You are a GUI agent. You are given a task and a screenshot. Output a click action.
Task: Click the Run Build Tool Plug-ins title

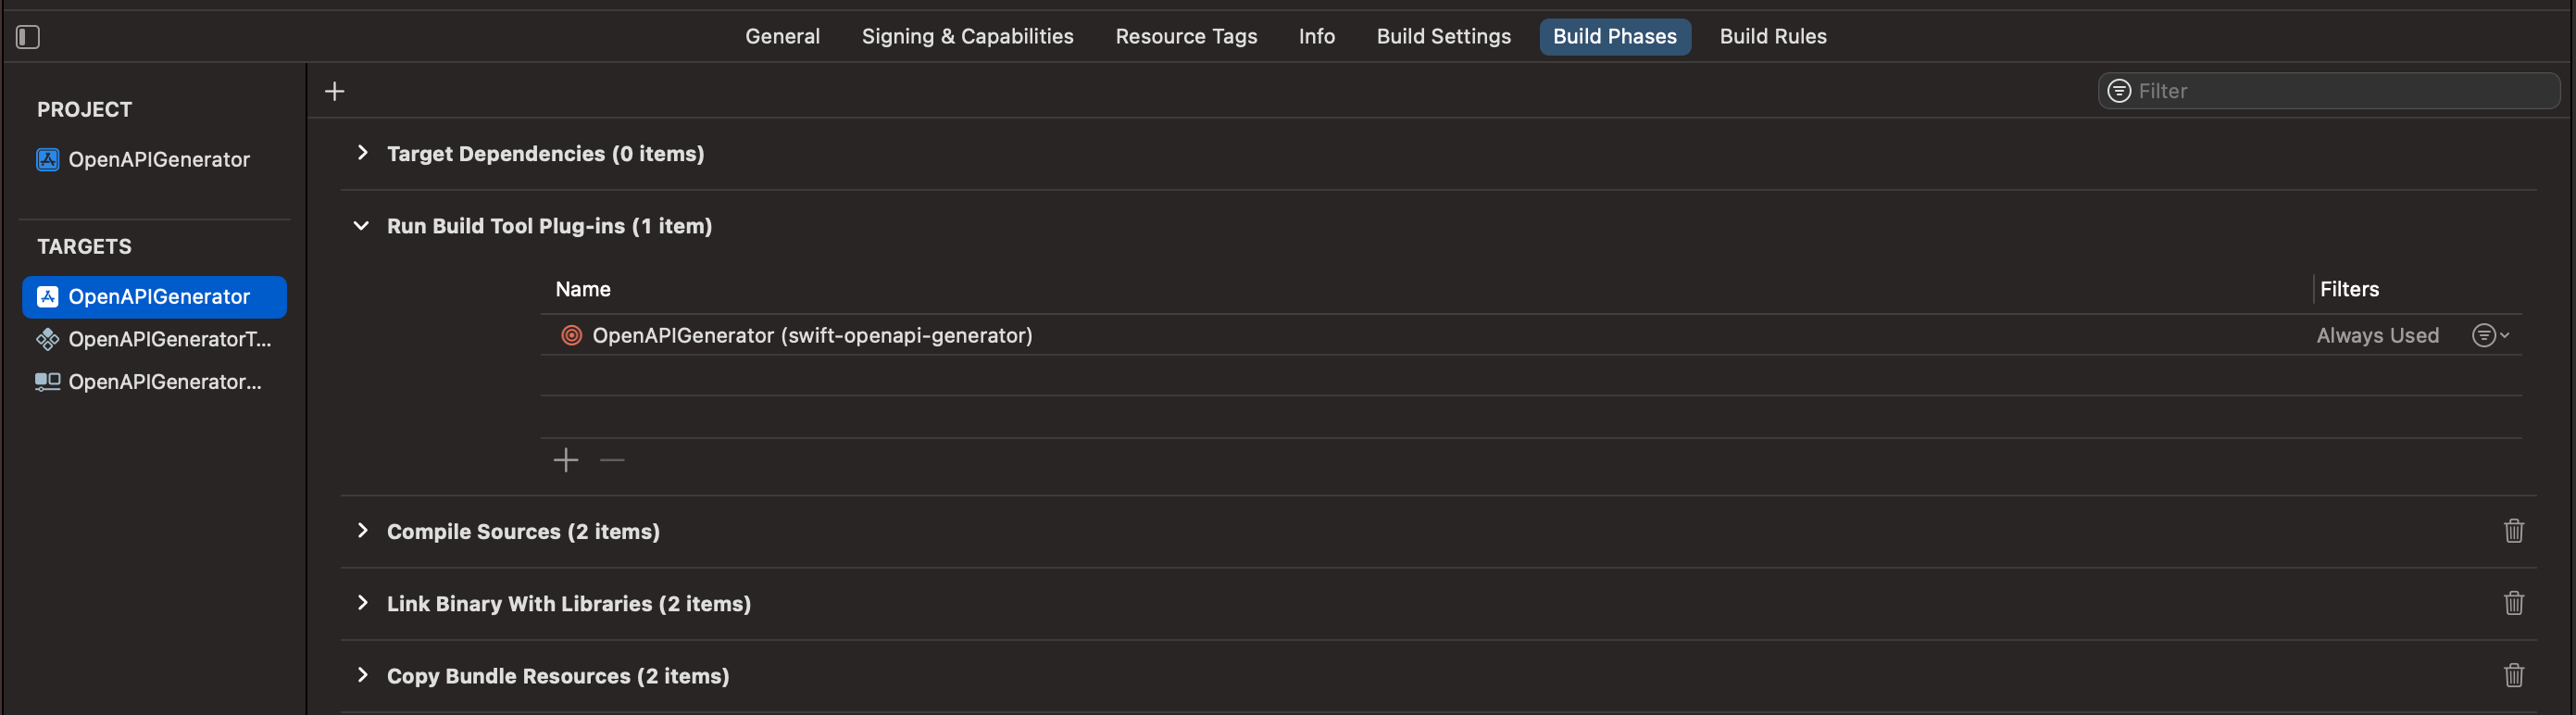[x=549, y=226]
